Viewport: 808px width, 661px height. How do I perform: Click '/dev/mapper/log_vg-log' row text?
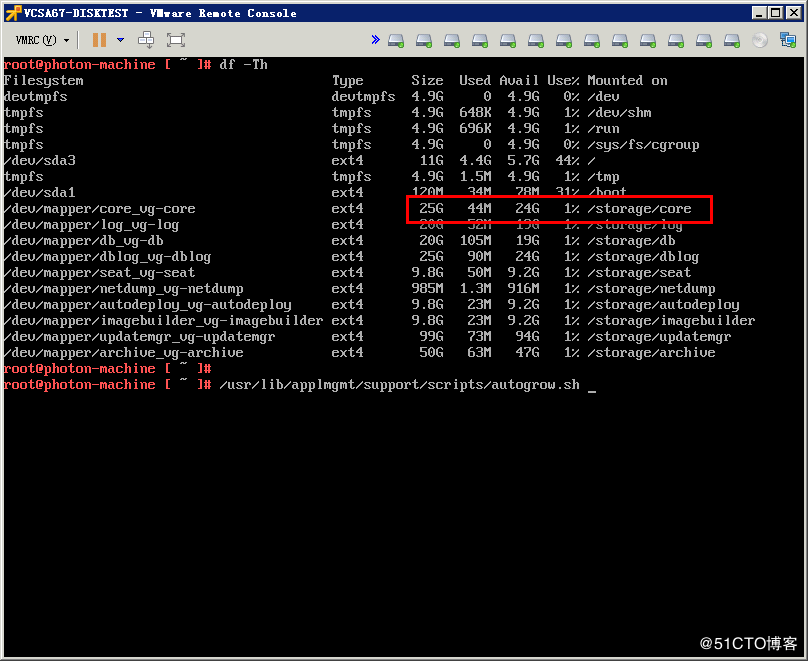[x=91, y=225]
